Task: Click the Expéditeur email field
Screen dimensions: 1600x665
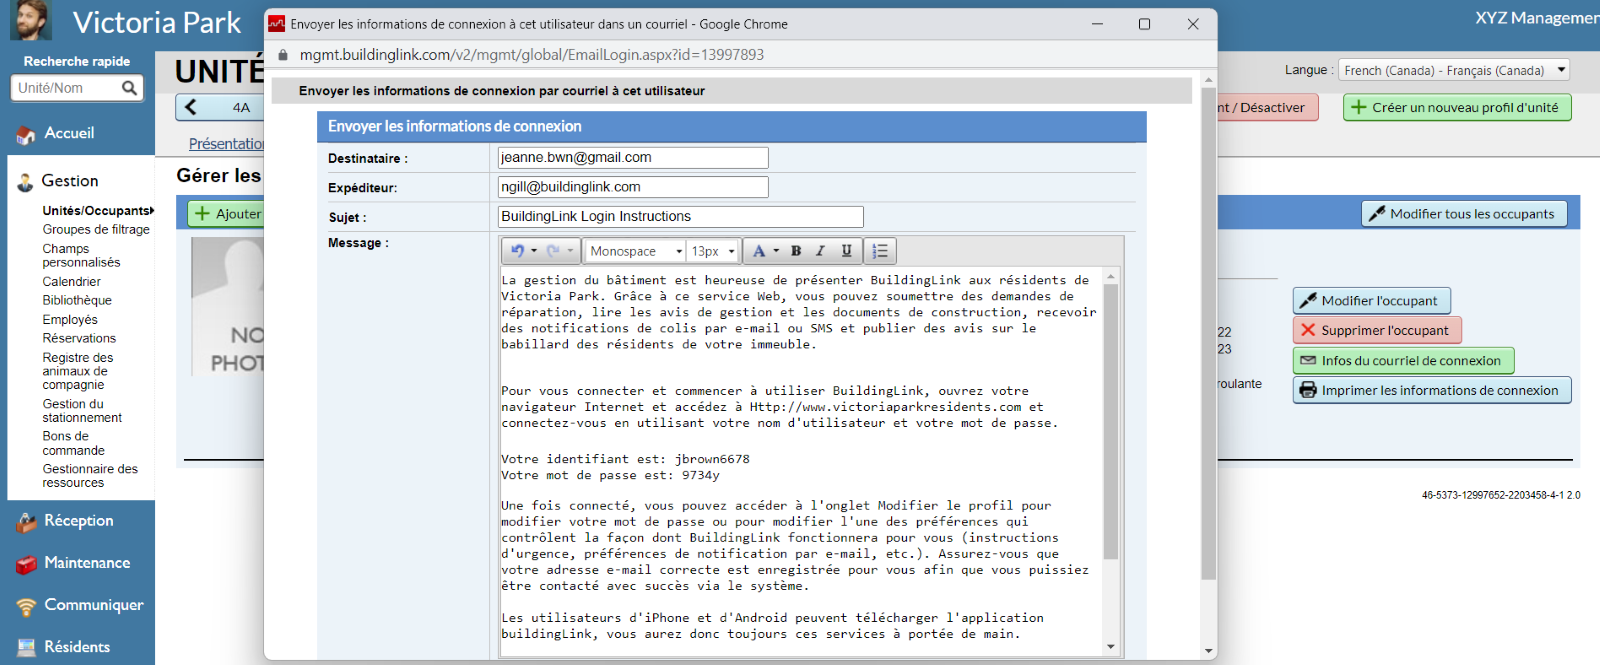Action: coord(633,187)
